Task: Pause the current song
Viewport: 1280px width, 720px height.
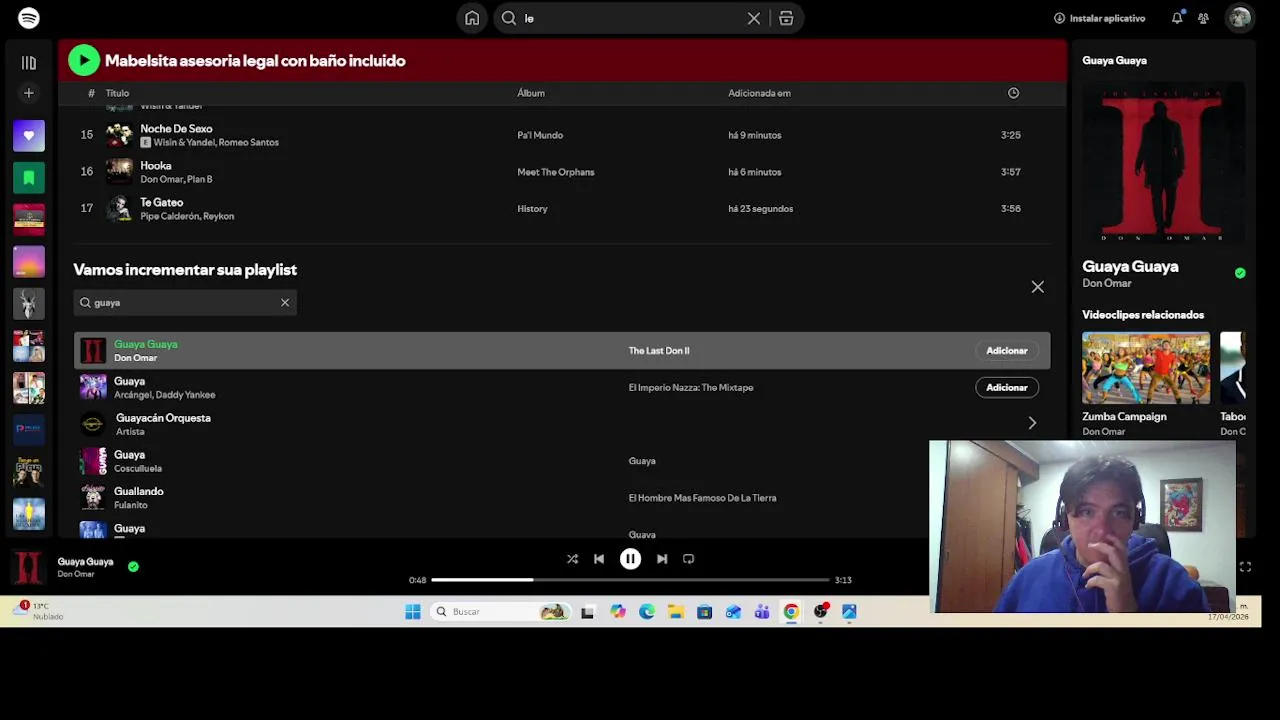Action: [630, 559]
